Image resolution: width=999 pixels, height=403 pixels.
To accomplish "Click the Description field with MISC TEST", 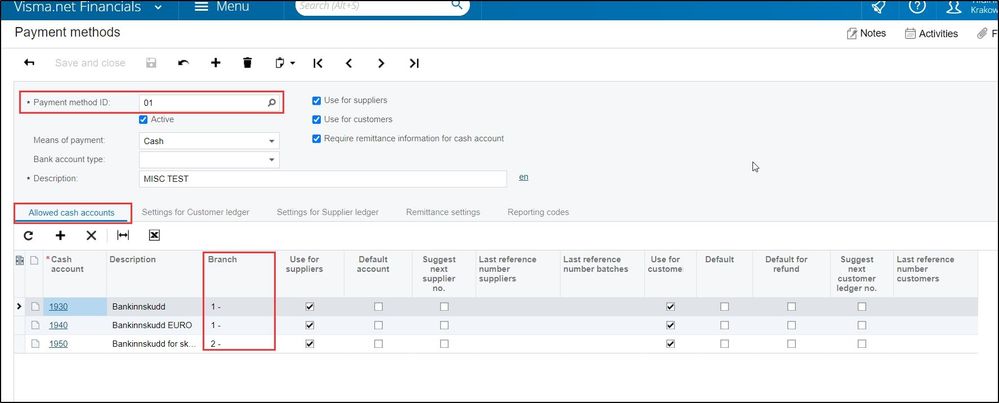I will point(324,179).
